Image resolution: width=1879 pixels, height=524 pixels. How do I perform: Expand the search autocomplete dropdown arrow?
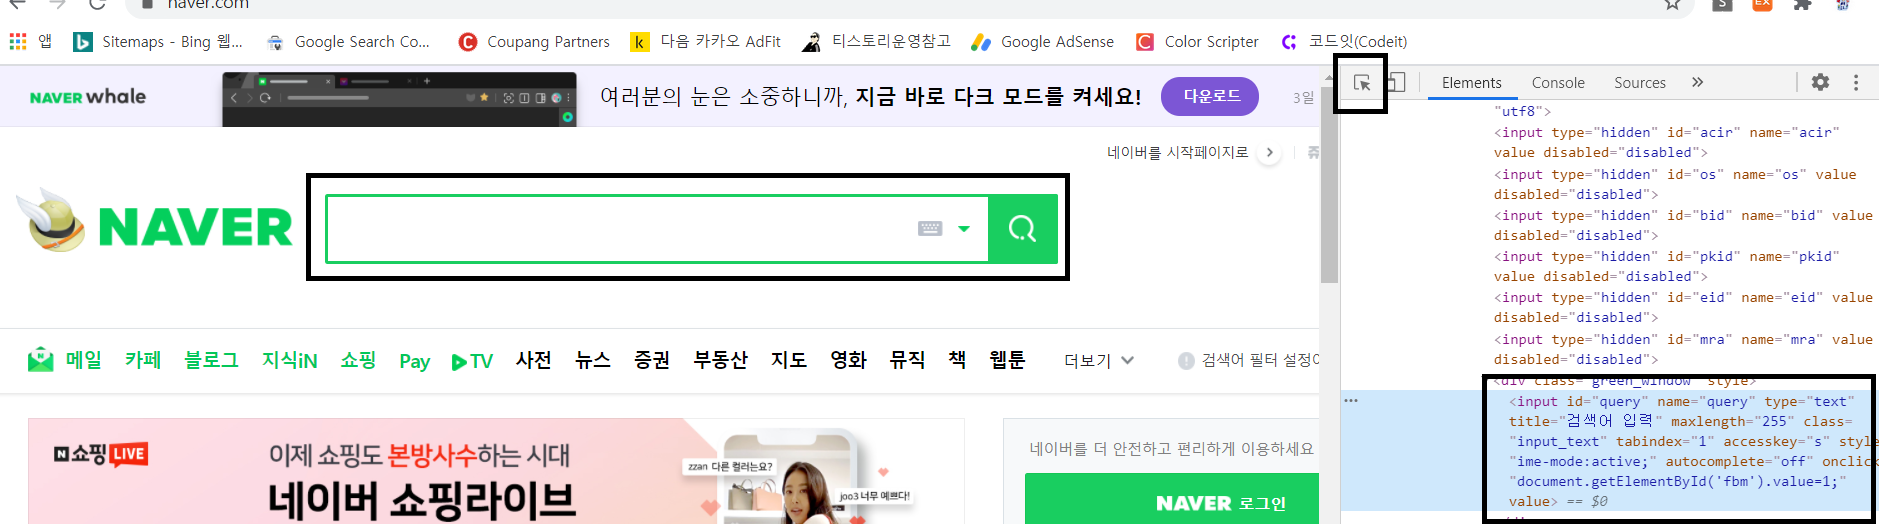[x=964, y=229]
